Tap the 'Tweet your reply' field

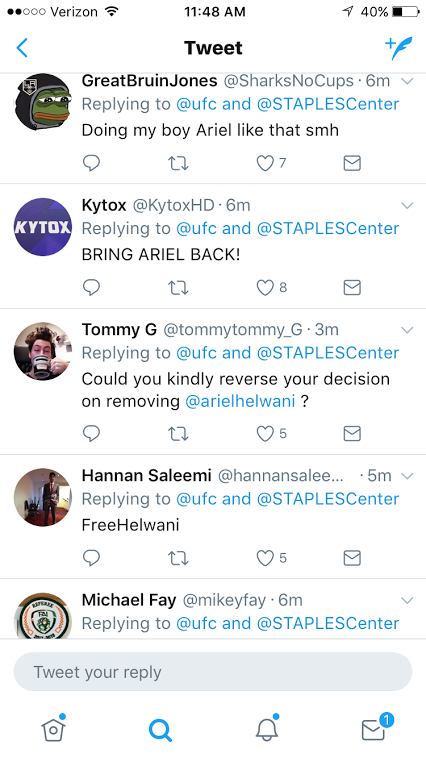coord(213,671)
